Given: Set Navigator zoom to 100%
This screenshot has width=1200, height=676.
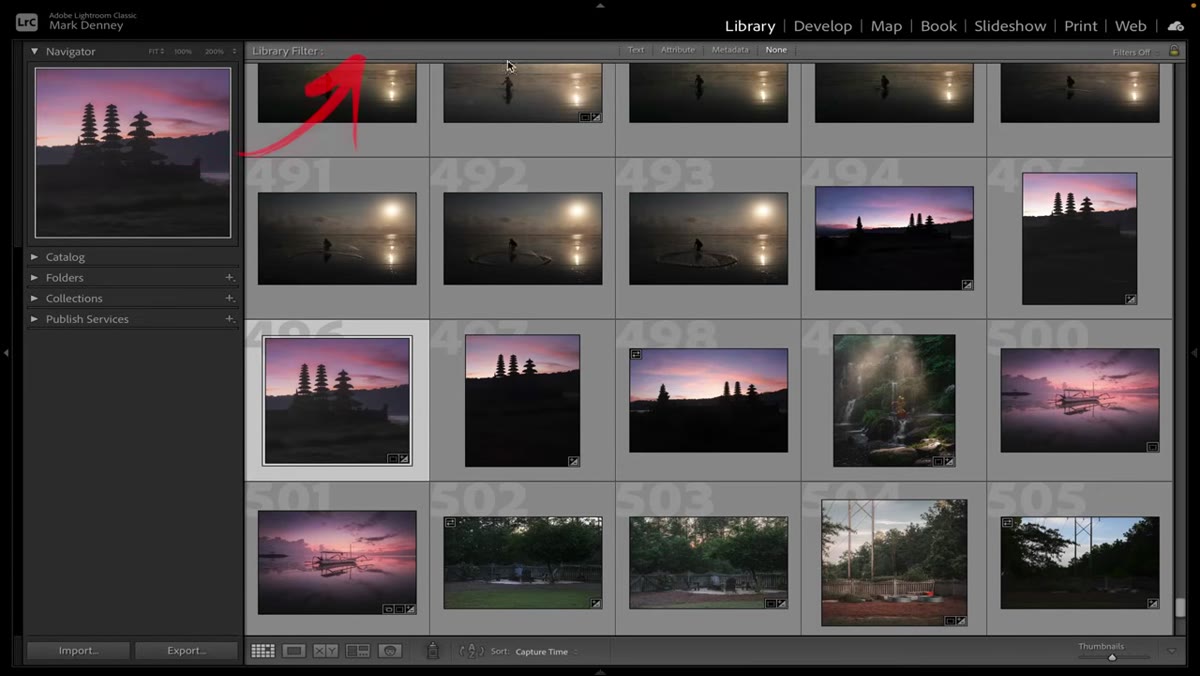Looking at the screenshot, I should 182,51.
